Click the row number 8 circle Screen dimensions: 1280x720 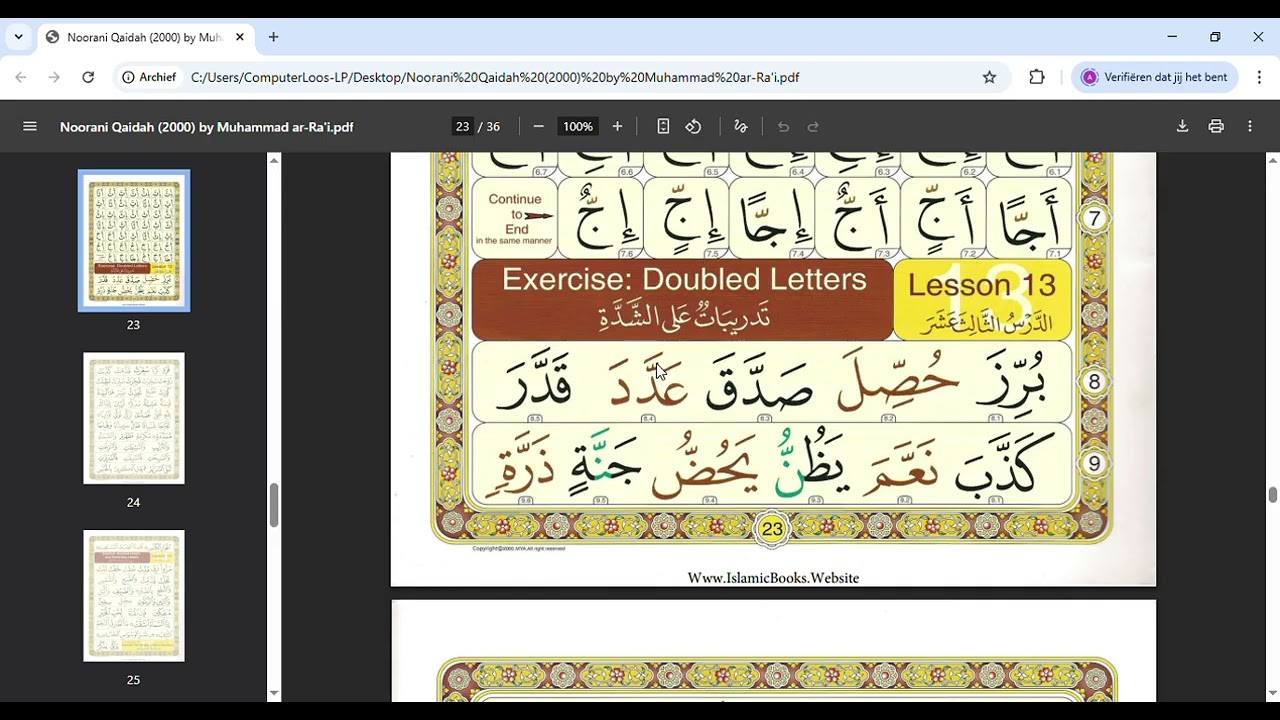[1094, 381]
